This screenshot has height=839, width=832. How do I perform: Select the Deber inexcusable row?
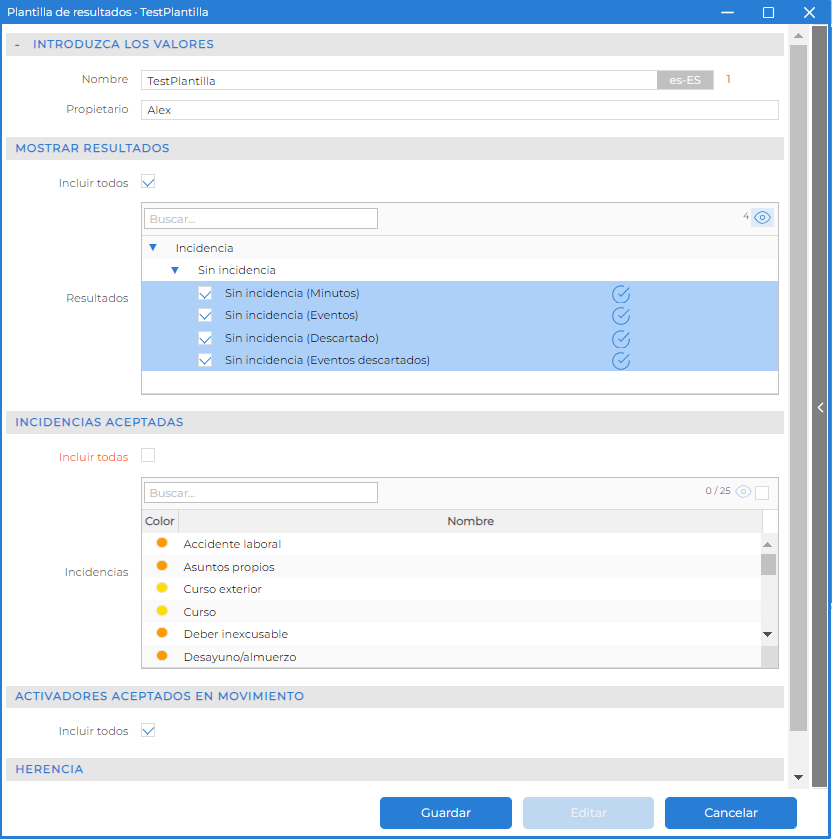452,634
